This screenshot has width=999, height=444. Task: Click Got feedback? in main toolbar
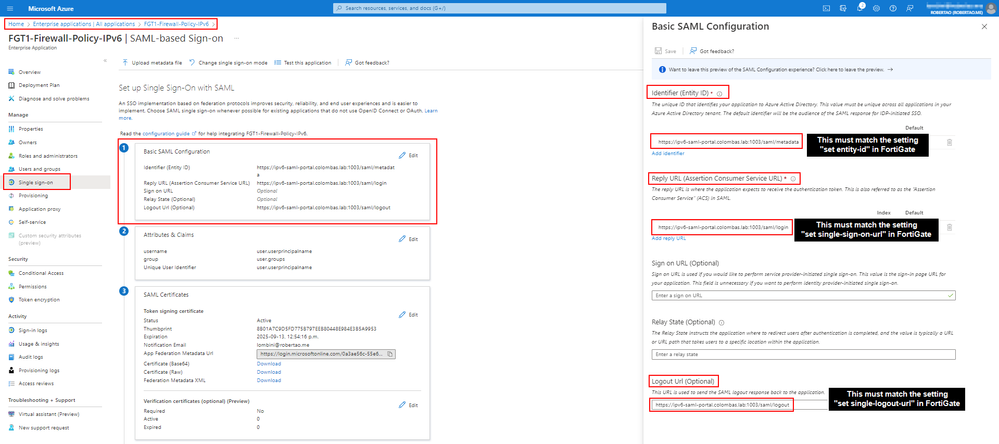tap(367, 63)
